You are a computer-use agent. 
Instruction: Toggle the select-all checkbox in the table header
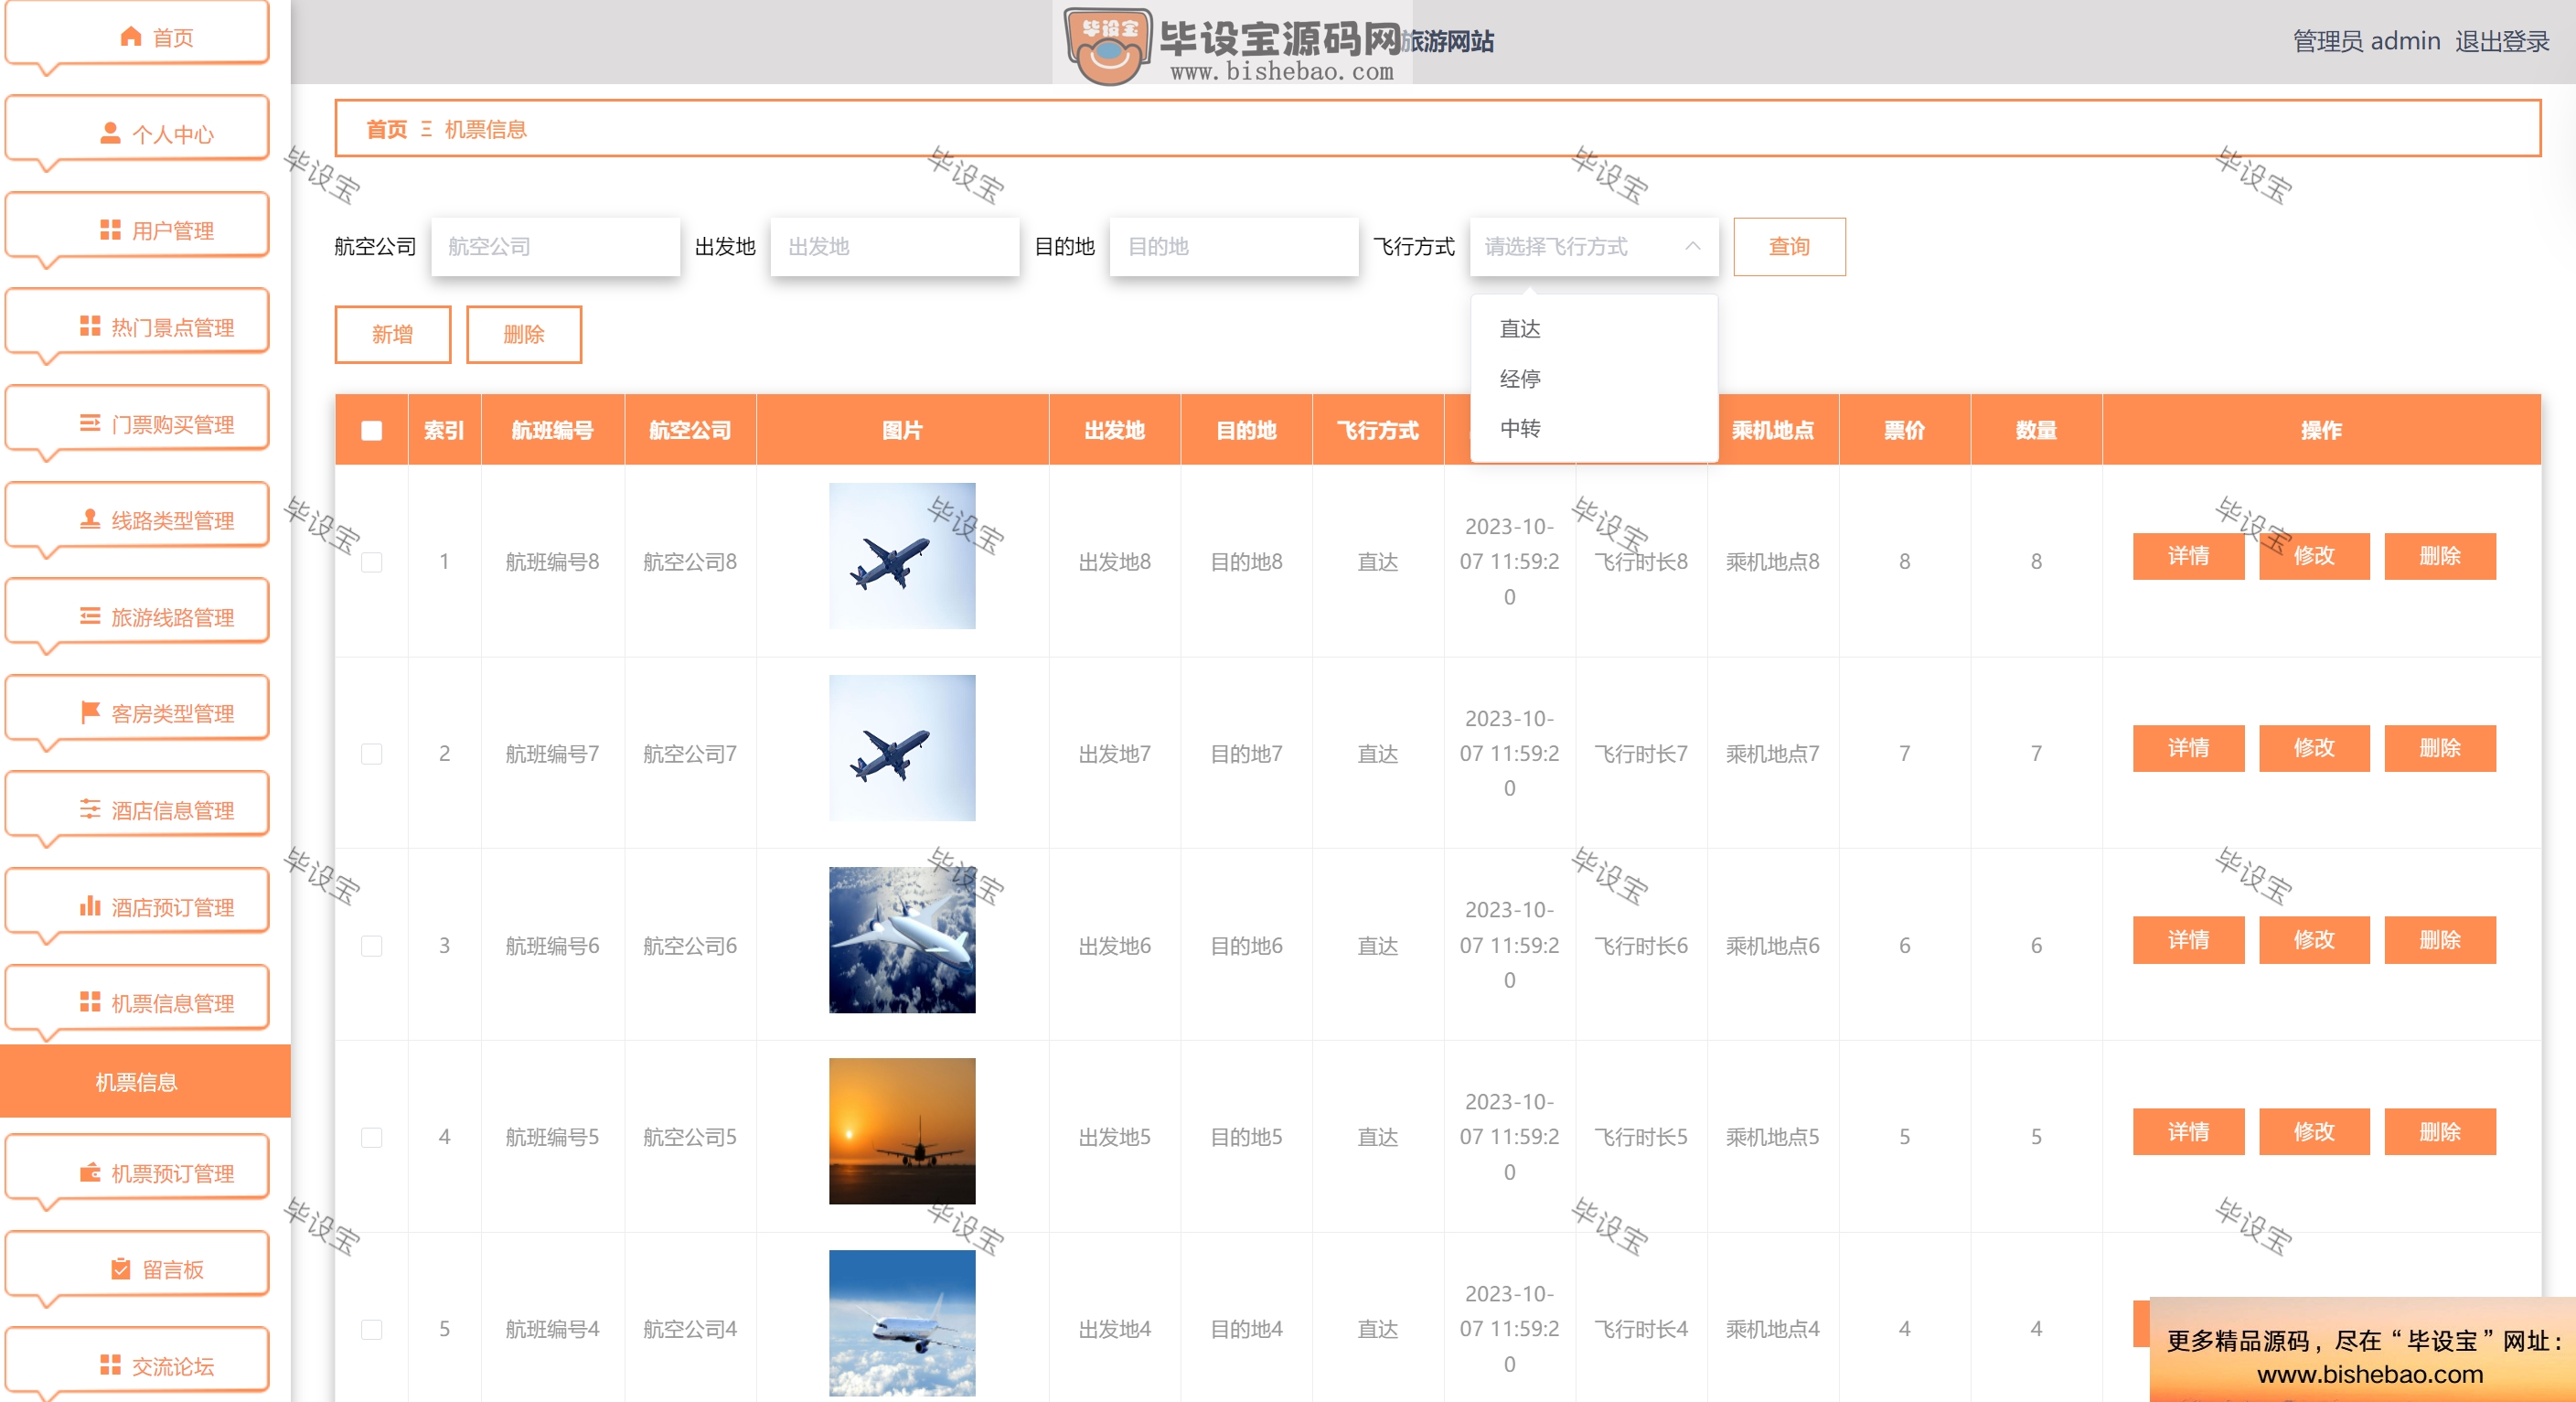click(x=372, y=431)
